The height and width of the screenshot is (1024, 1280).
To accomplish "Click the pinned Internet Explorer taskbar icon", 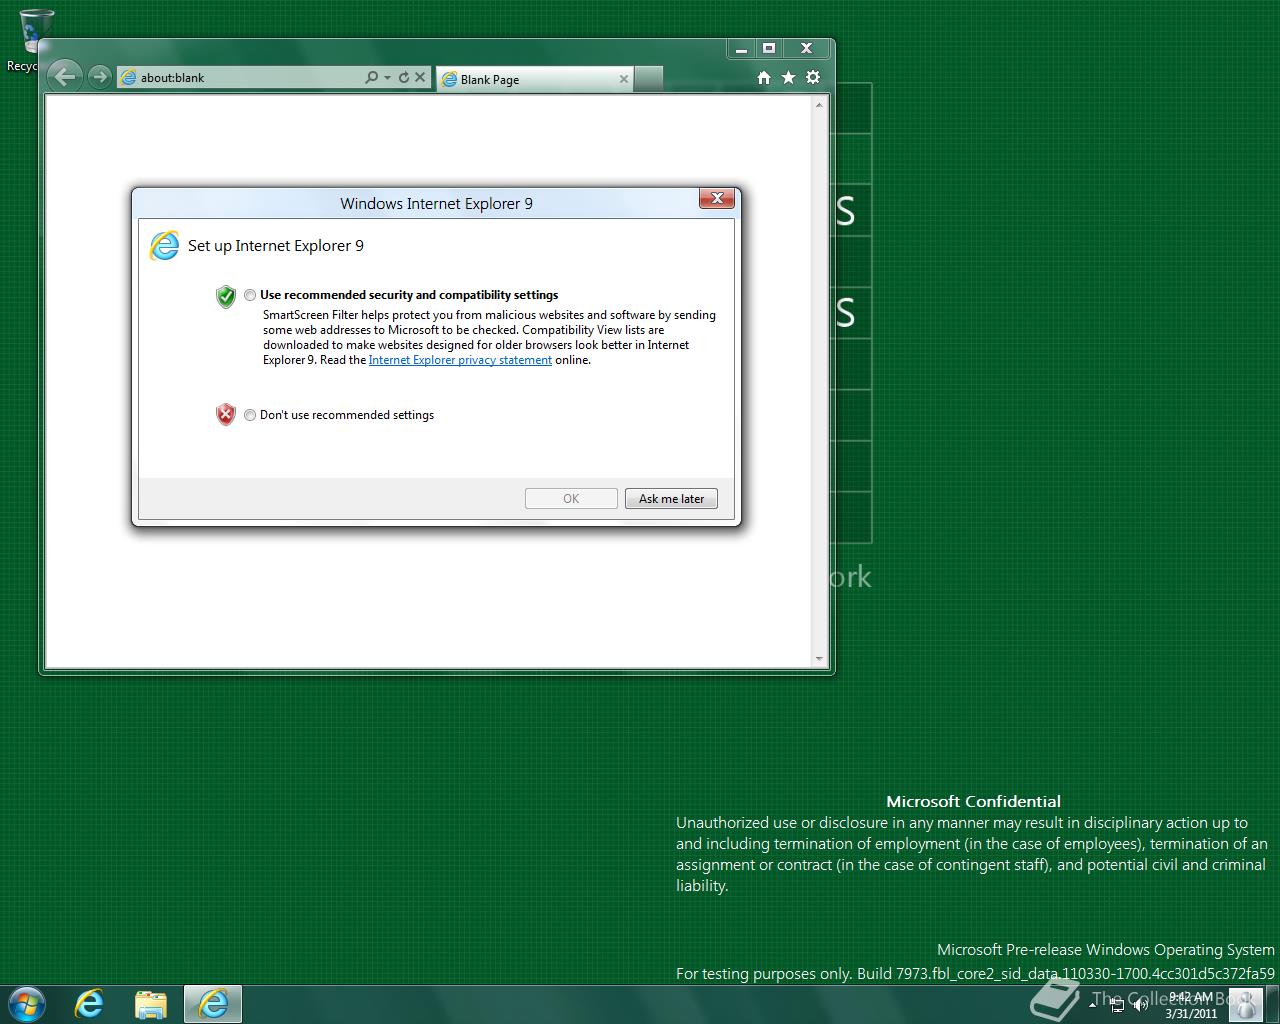I will click(90, 1004).
